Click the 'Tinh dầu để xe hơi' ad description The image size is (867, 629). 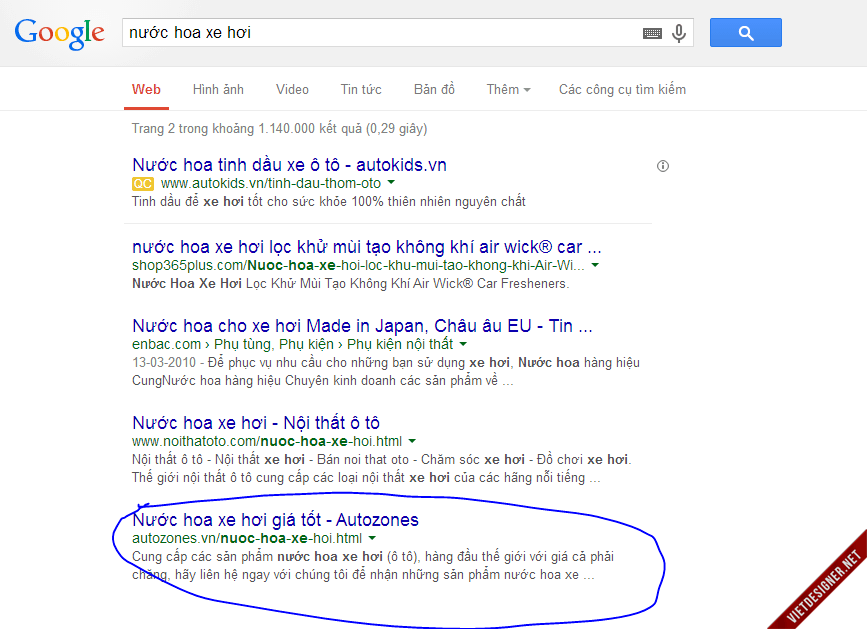point(328,202)
